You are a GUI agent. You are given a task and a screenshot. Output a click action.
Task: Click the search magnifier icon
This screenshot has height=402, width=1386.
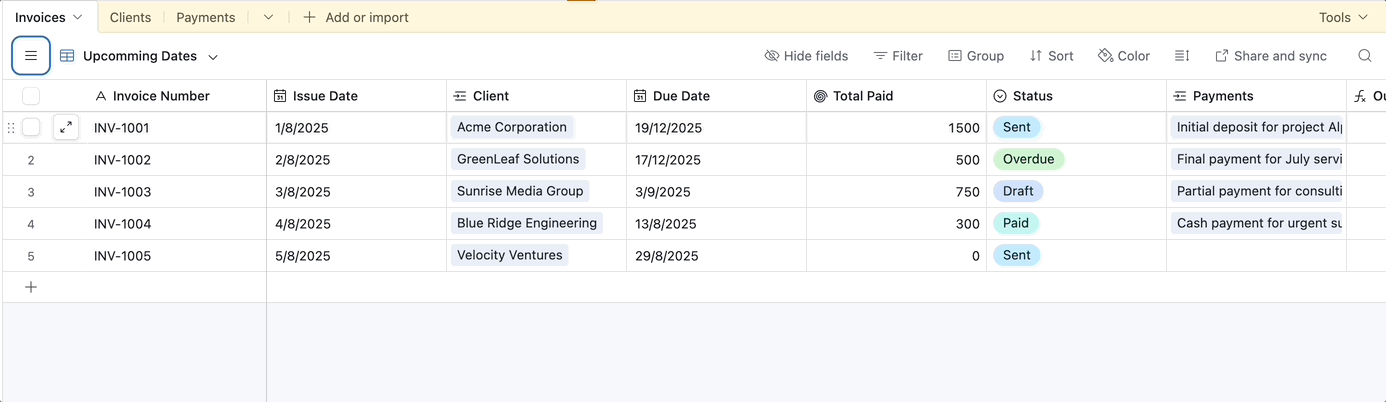(1364, 56)
